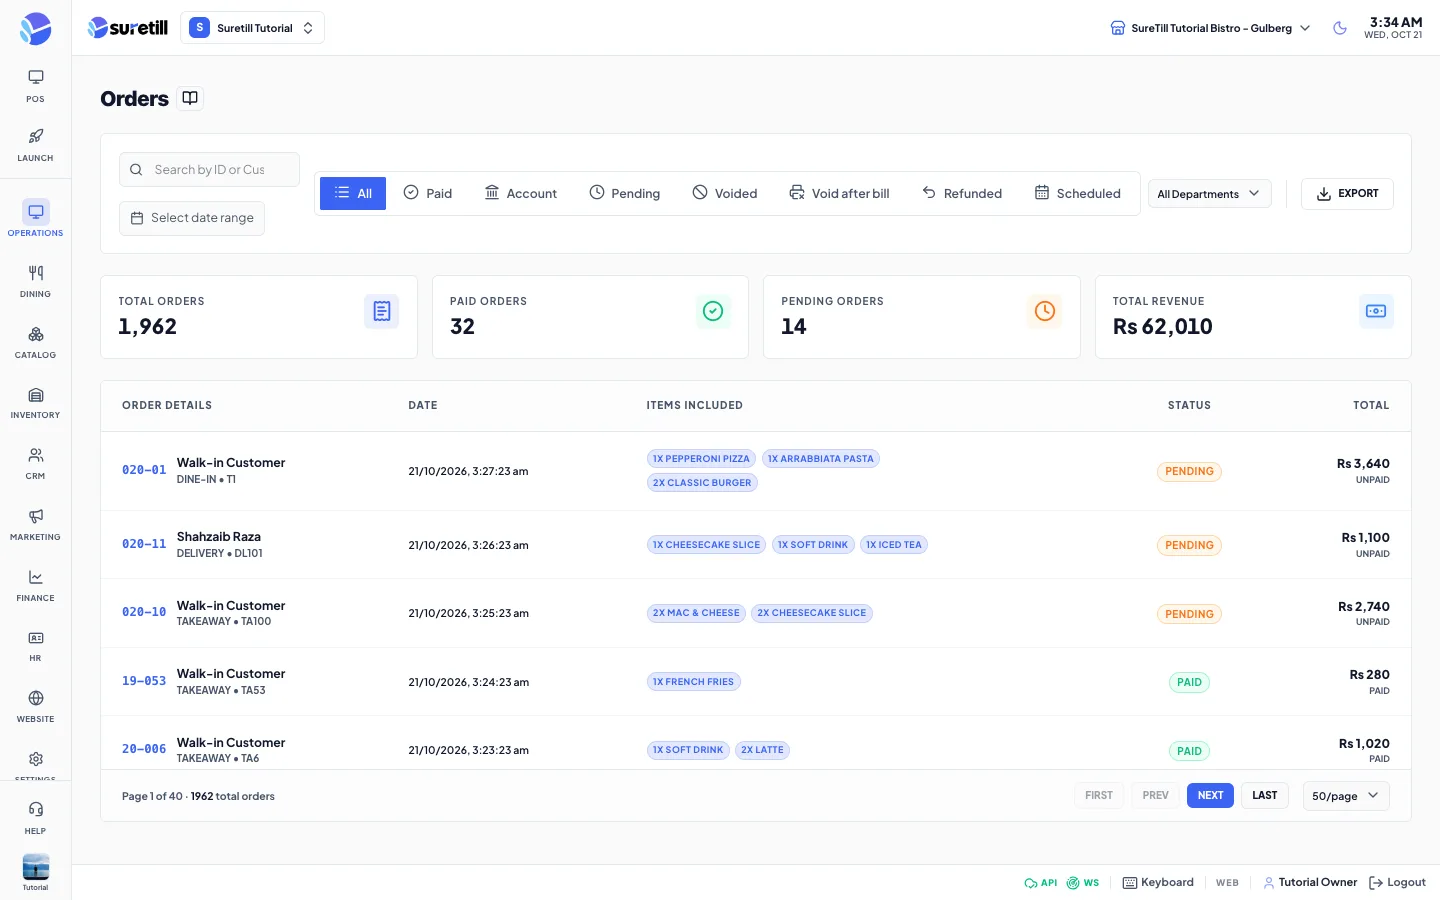Viewport: 1440px width, 900px height.
Task: Open order 020-10
Action: [x=144, y=612]
